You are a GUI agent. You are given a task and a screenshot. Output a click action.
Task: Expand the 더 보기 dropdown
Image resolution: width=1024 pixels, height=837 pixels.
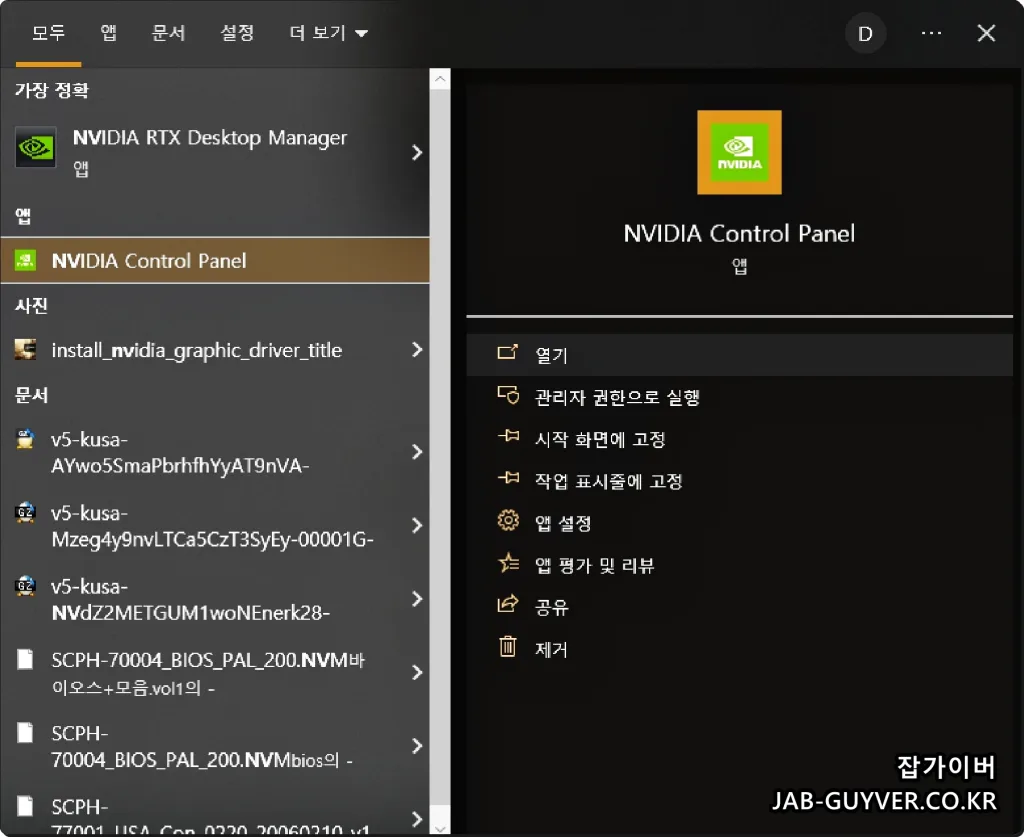point(327,32)
